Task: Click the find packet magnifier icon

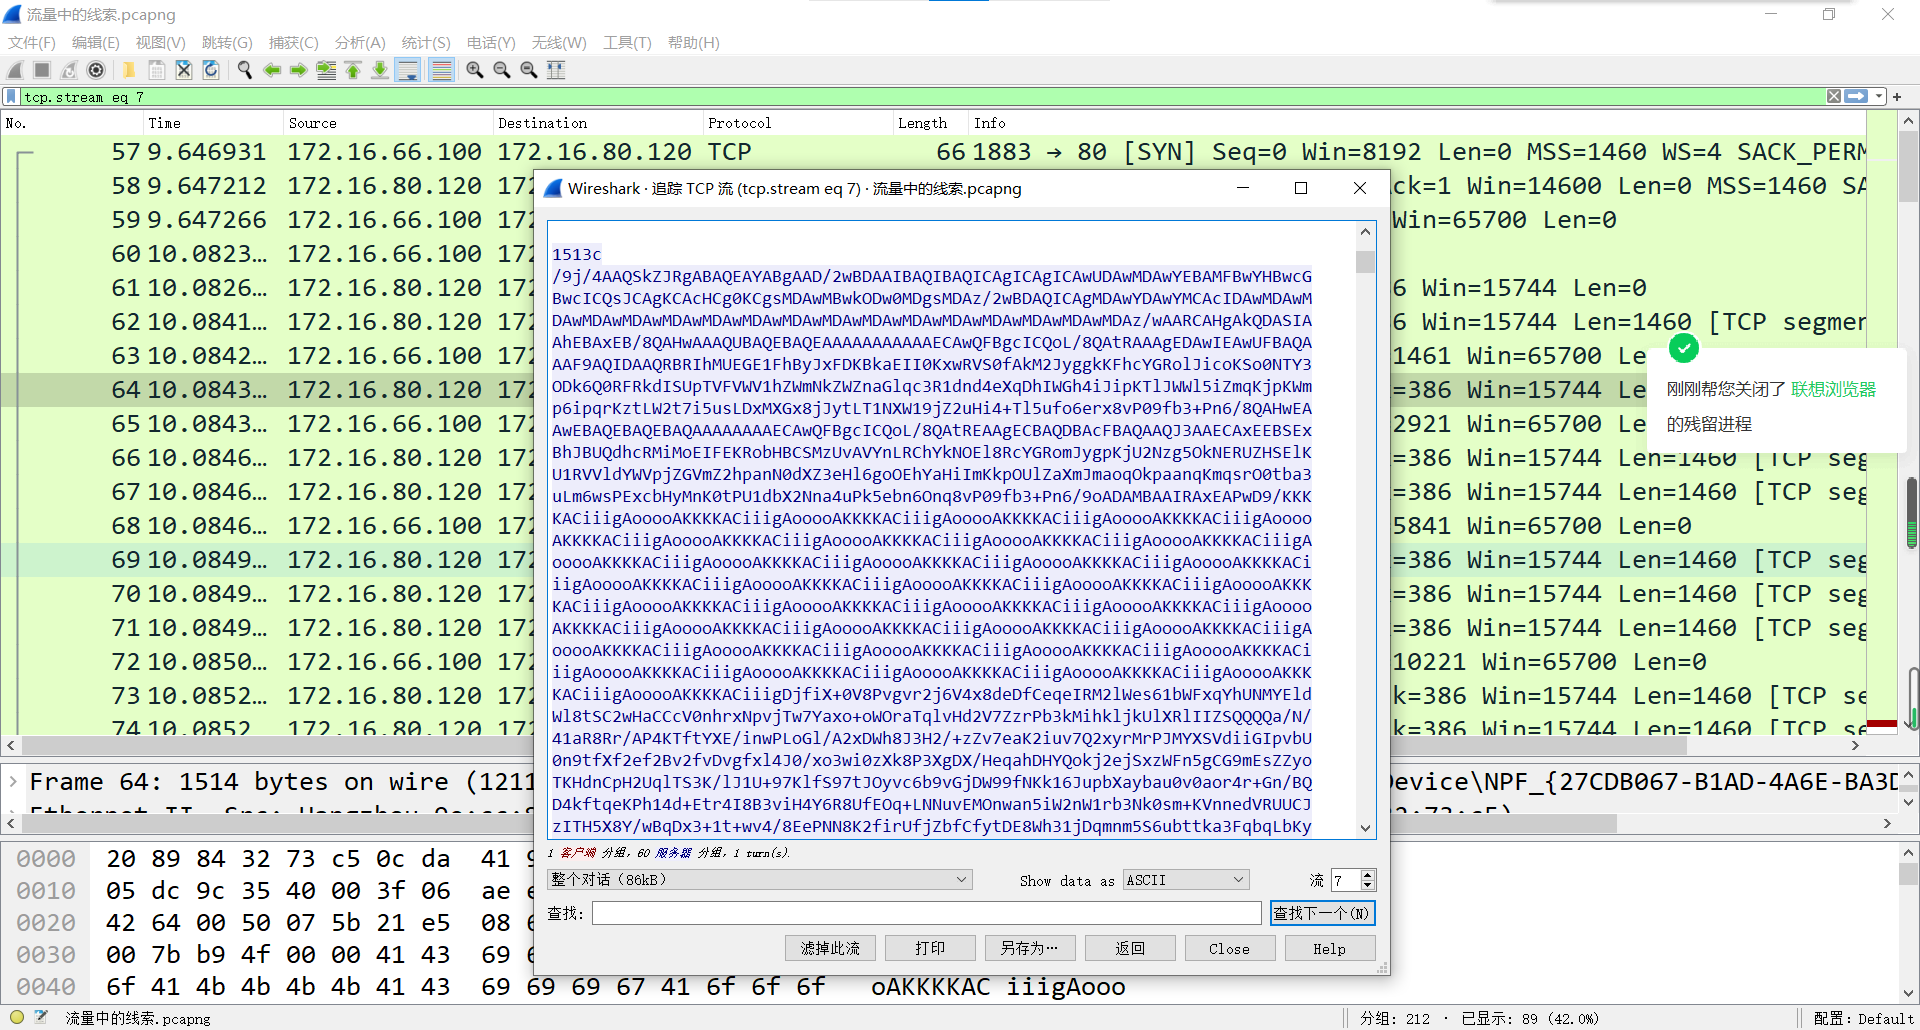Action: click(244, 70)
